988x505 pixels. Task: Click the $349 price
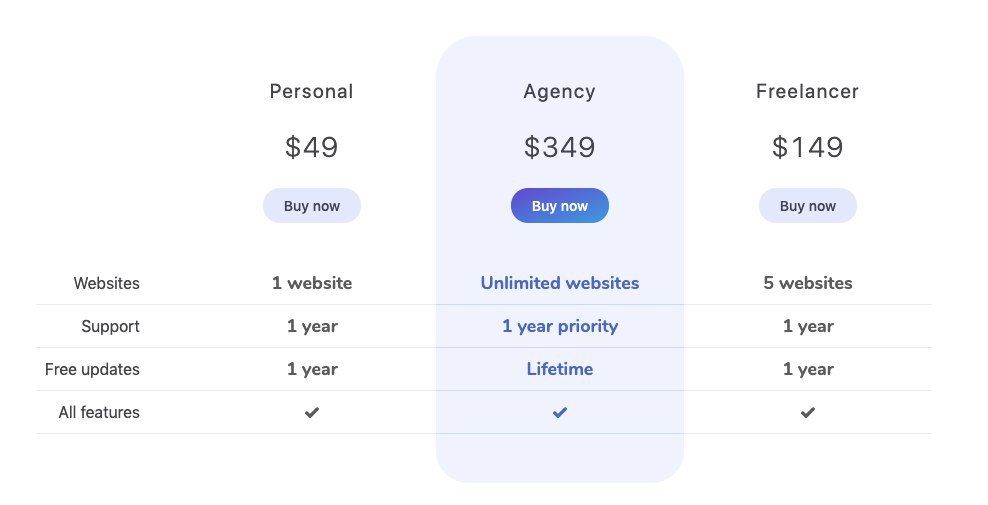point(560,147)
